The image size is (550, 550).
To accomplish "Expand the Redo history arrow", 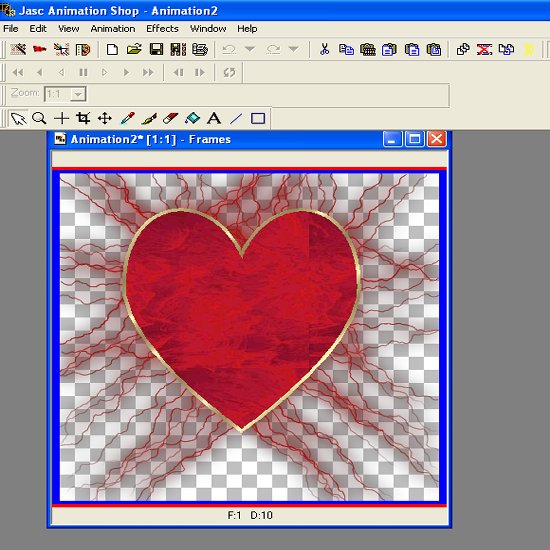I will 294,49.
